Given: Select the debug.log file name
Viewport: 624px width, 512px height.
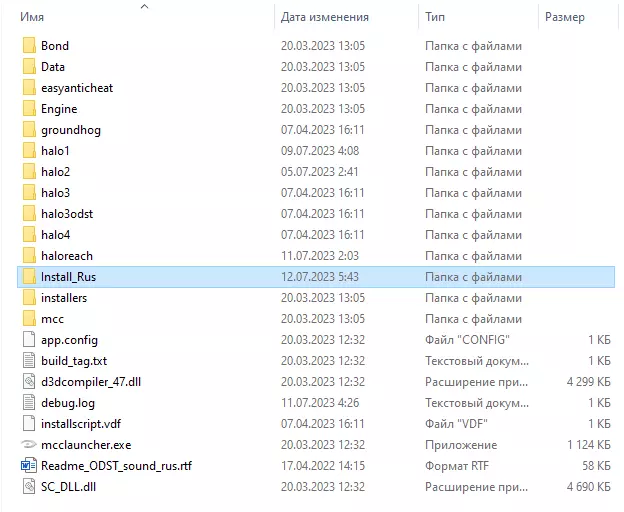Looking at the screenshot, I should 68,403.
